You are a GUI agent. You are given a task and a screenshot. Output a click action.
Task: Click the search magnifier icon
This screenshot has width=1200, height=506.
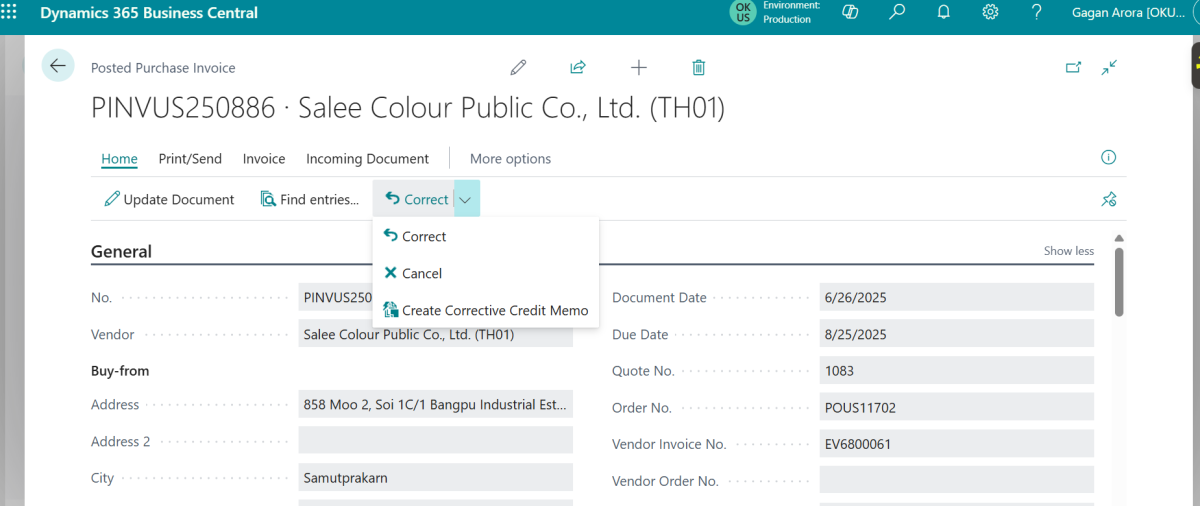point(897,13)
